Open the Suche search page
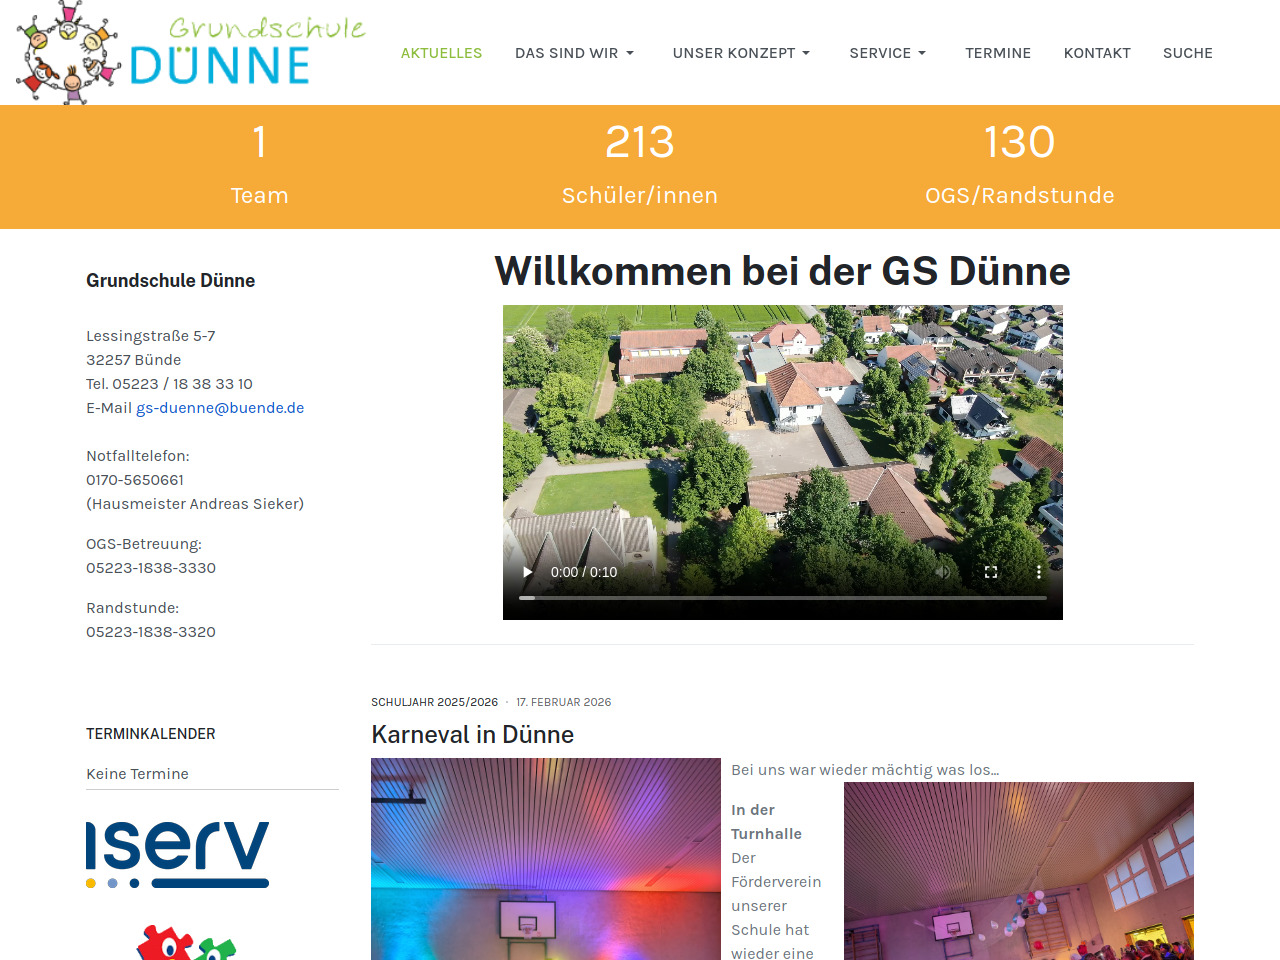This screenshot has width=1280, height=960. pos(1187,53)
